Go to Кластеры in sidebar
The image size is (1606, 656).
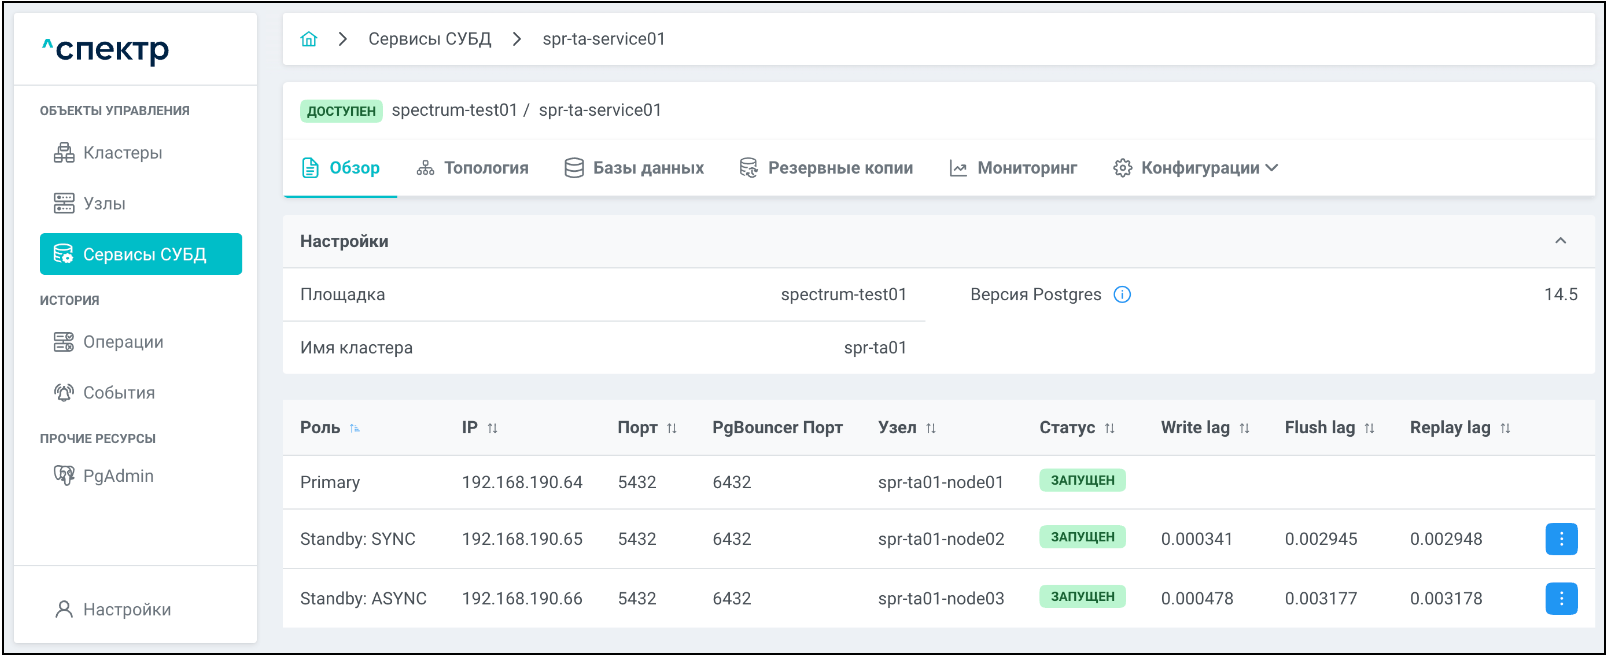pos(122,153)
